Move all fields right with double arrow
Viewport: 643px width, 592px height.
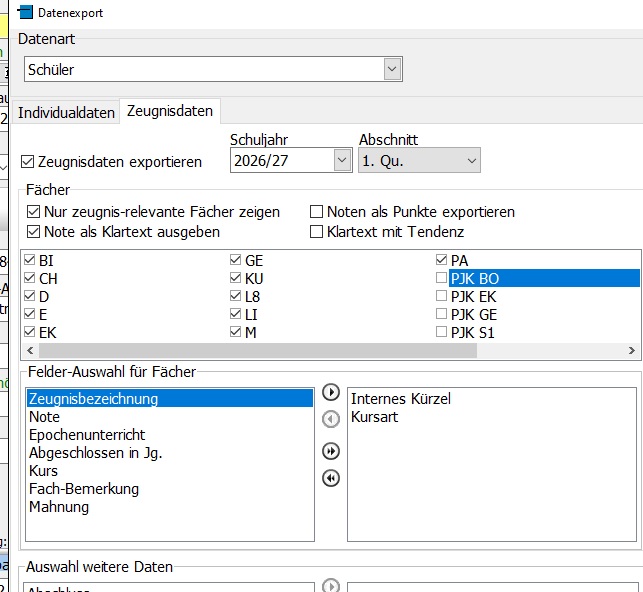click(331, 451)
